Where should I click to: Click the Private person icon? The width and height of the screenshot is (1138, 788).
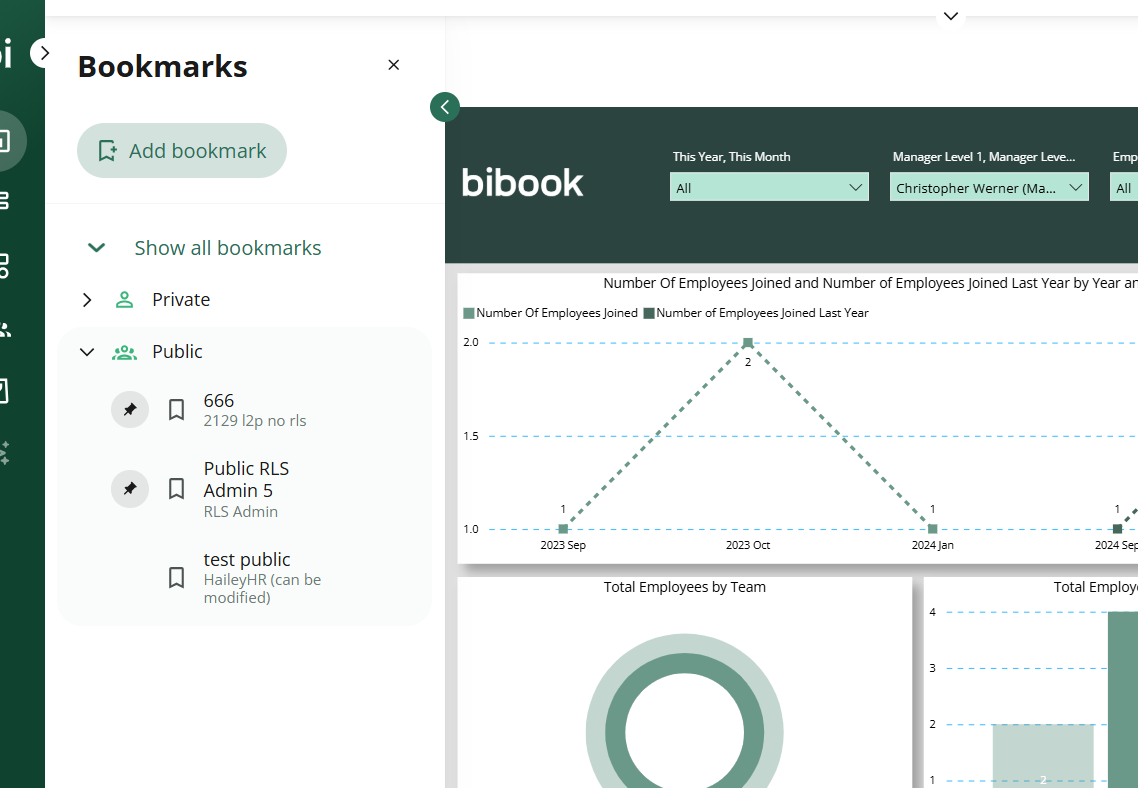124,300
